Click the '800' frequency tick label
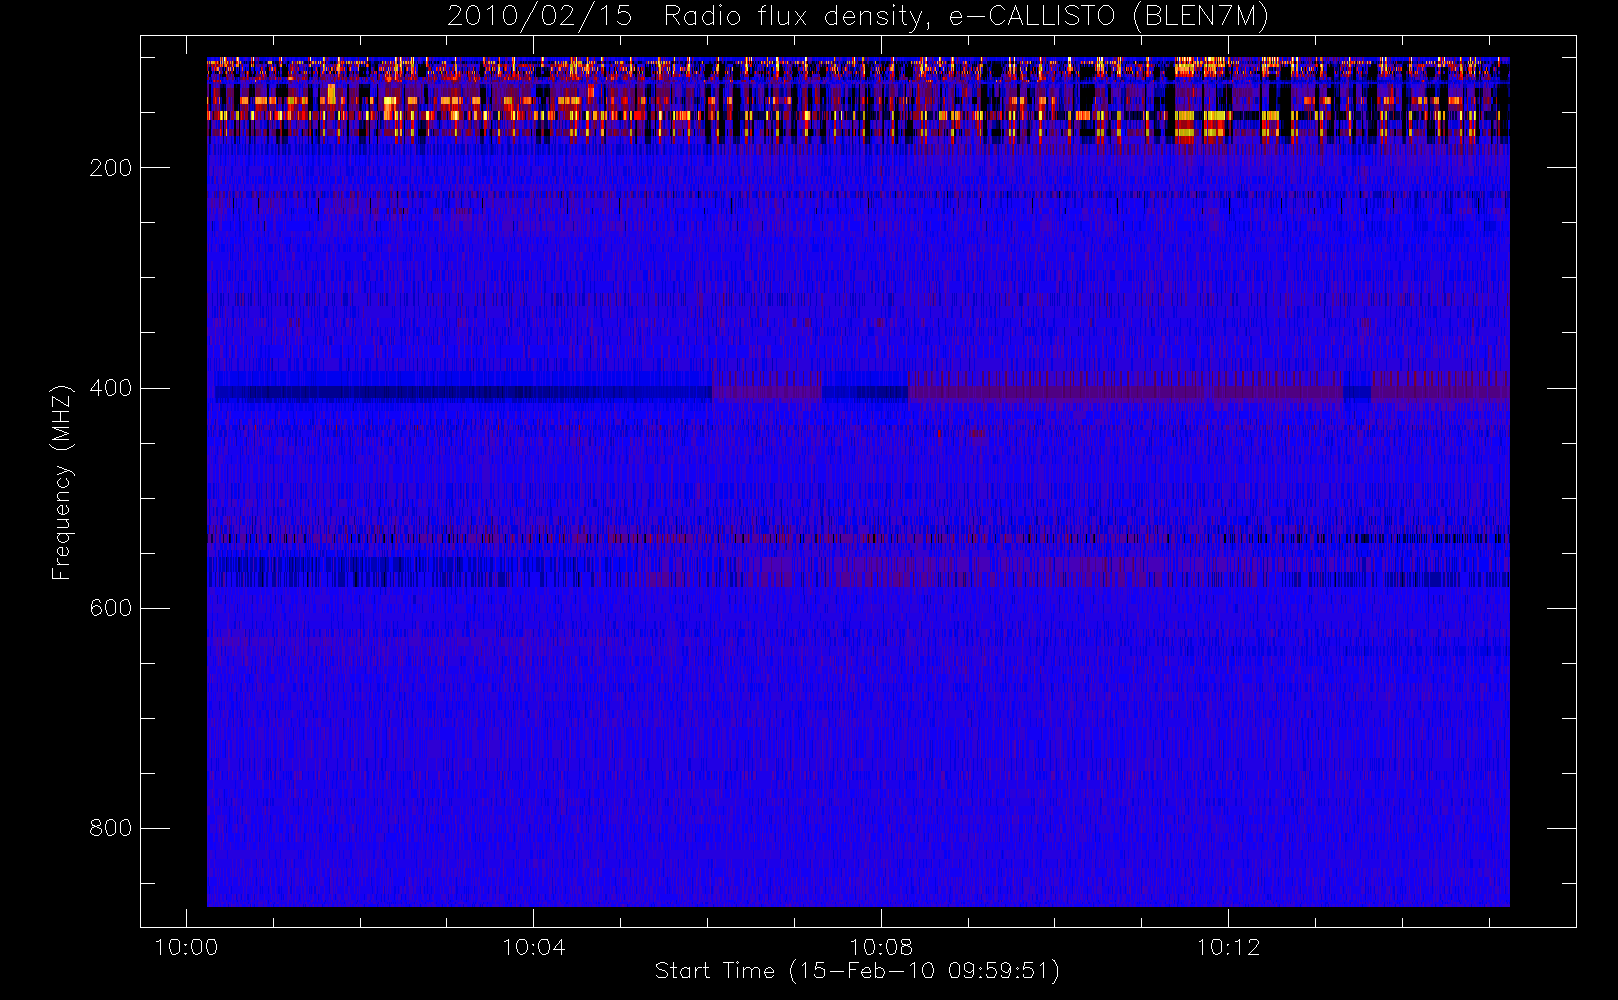 click(x=111, y=828)
